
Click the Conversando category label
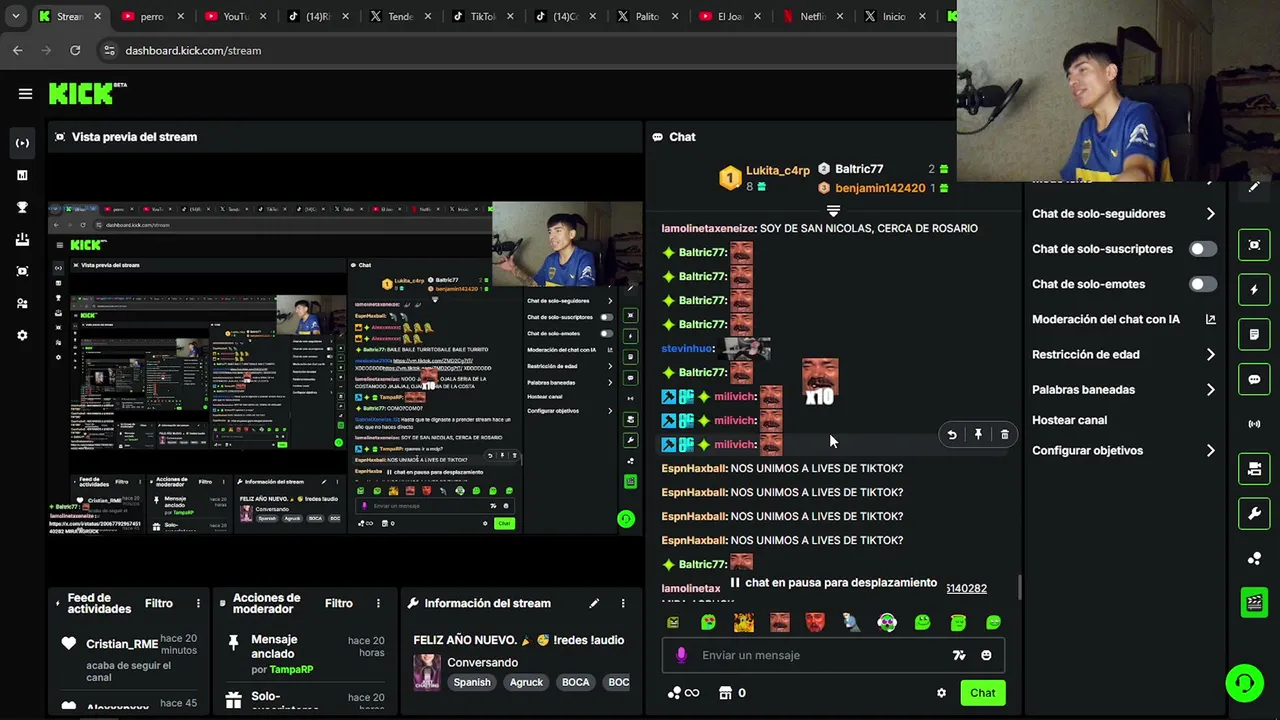click(x=482, y=662)
